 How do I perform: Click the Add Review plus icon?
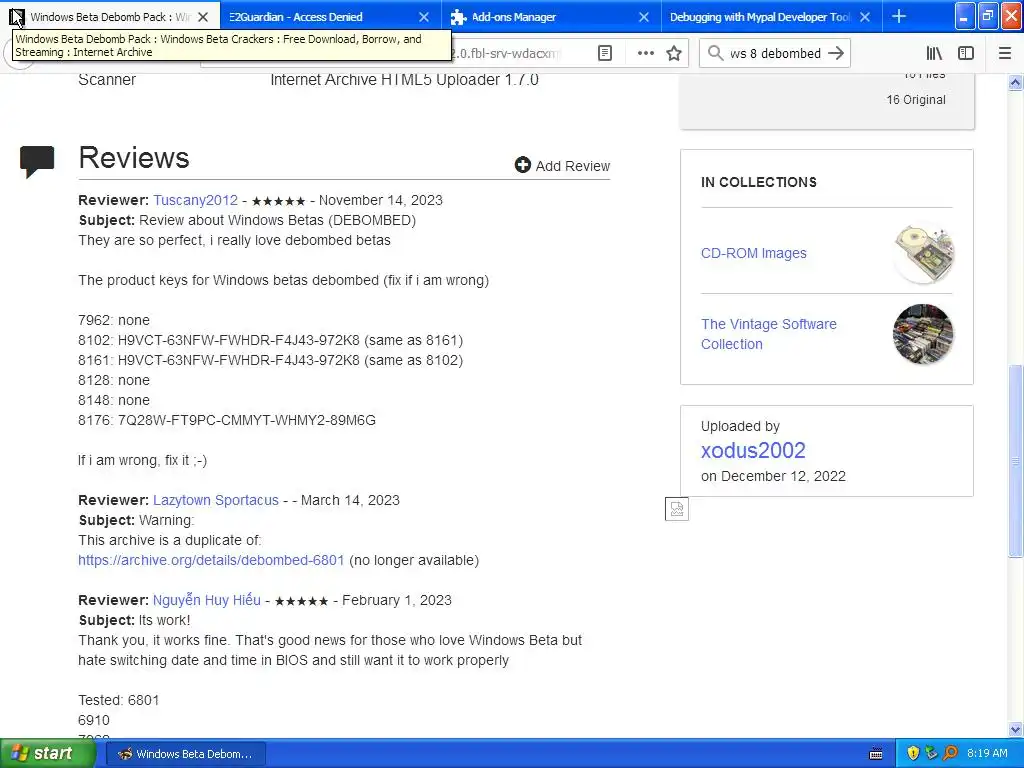(522, 165)
